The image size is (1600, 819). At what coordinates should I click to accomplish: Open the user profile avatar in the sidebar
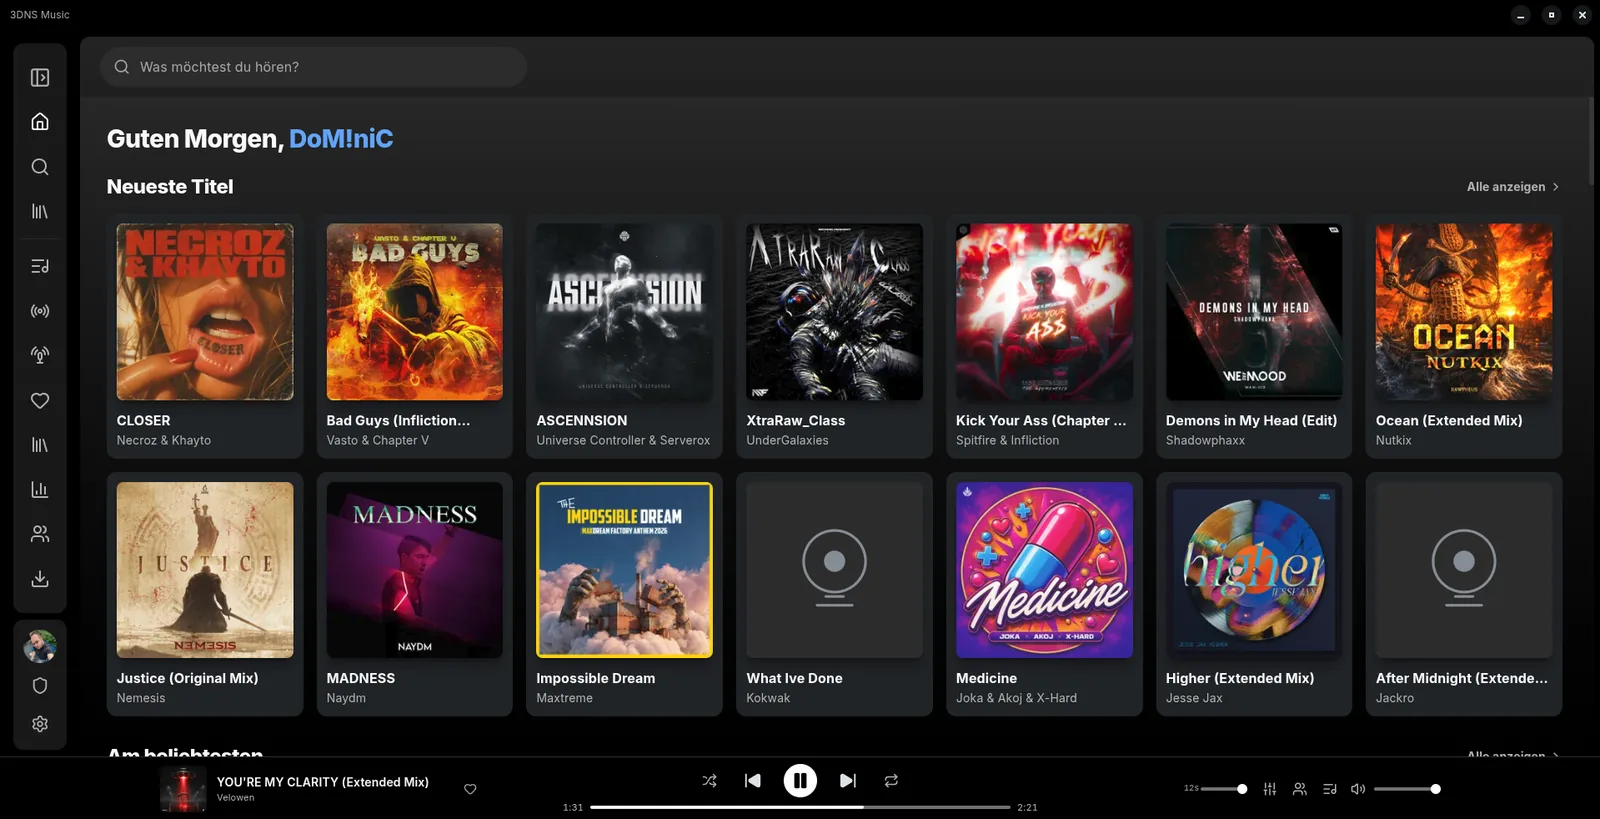click(x=40, y=646)
